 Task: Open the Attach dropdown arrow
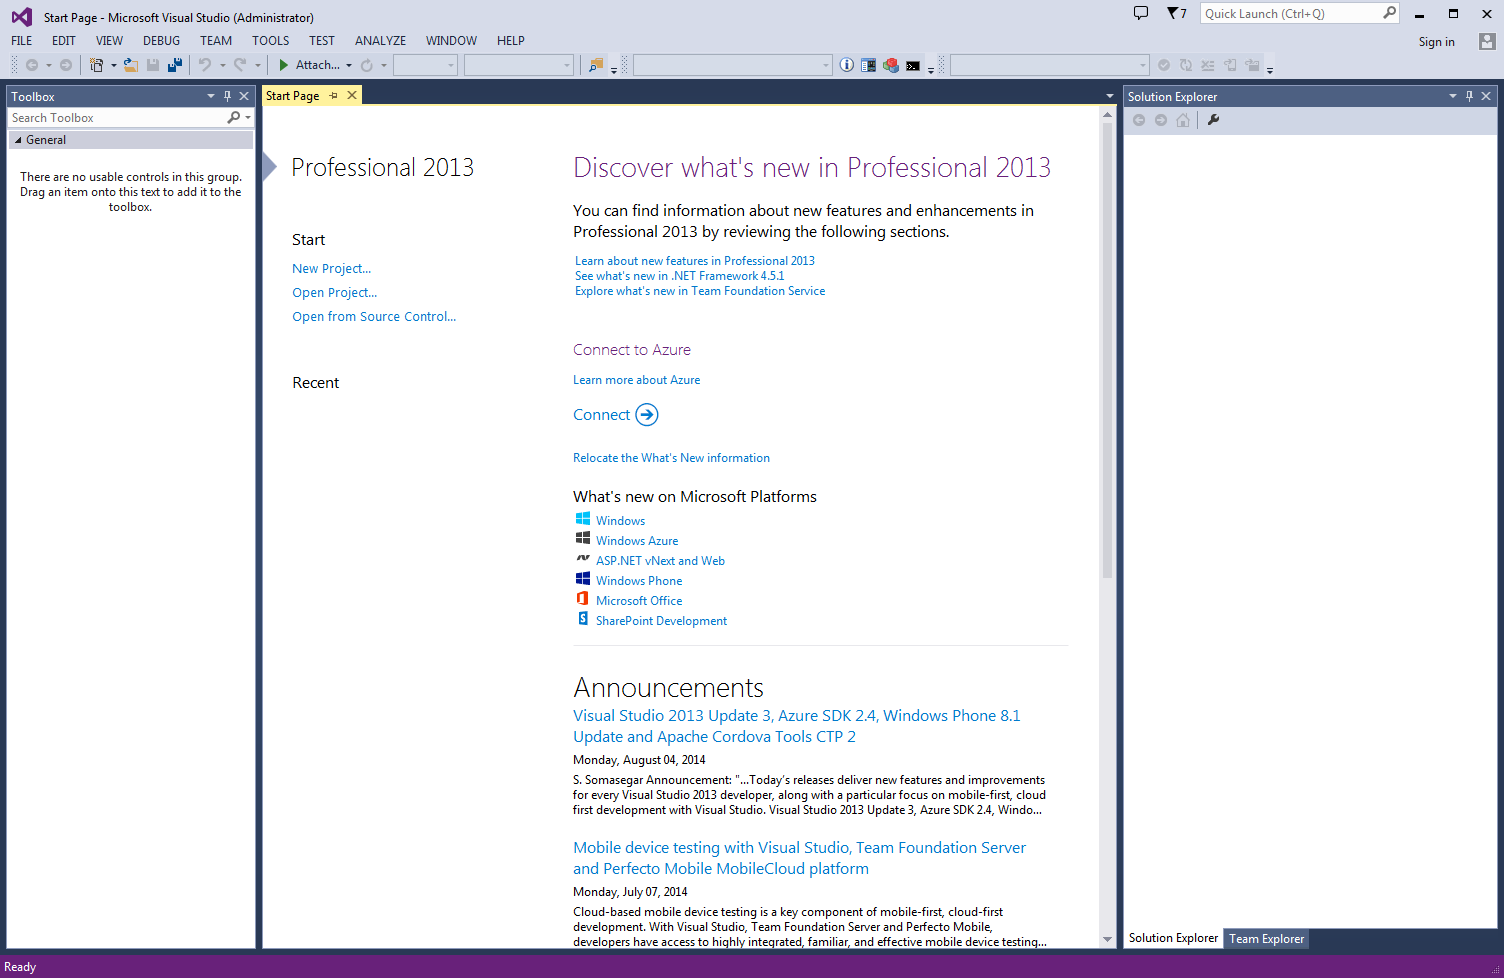click(x=349, y=66)
